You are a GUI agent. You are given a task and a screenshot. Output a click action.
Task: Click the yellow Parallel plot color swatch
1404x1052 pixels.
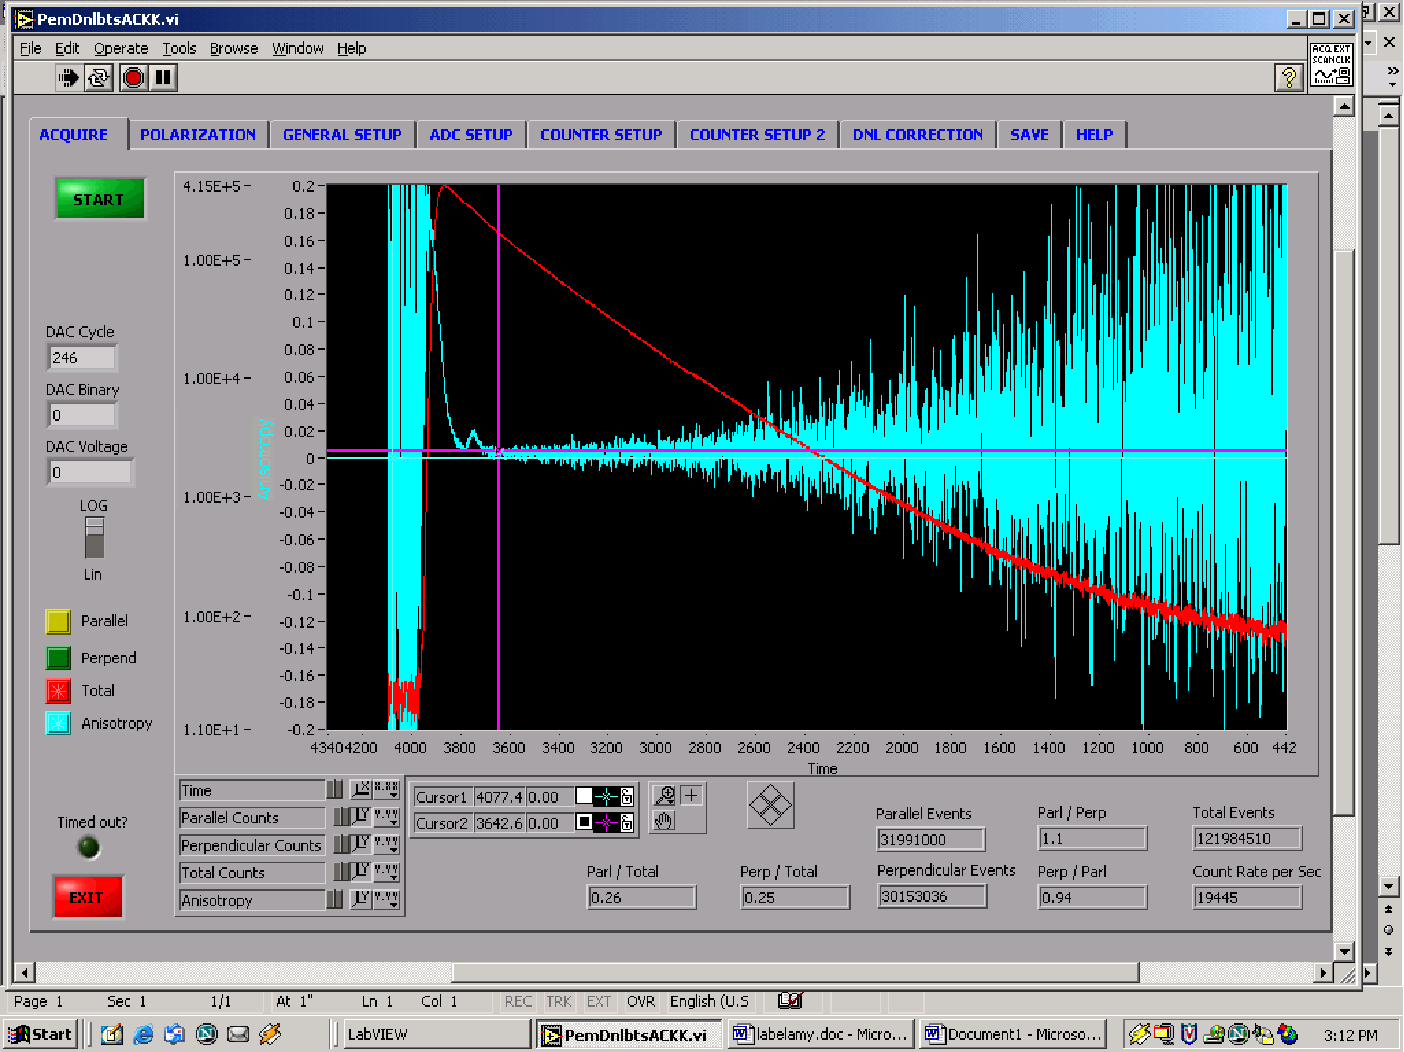[58, 621]
